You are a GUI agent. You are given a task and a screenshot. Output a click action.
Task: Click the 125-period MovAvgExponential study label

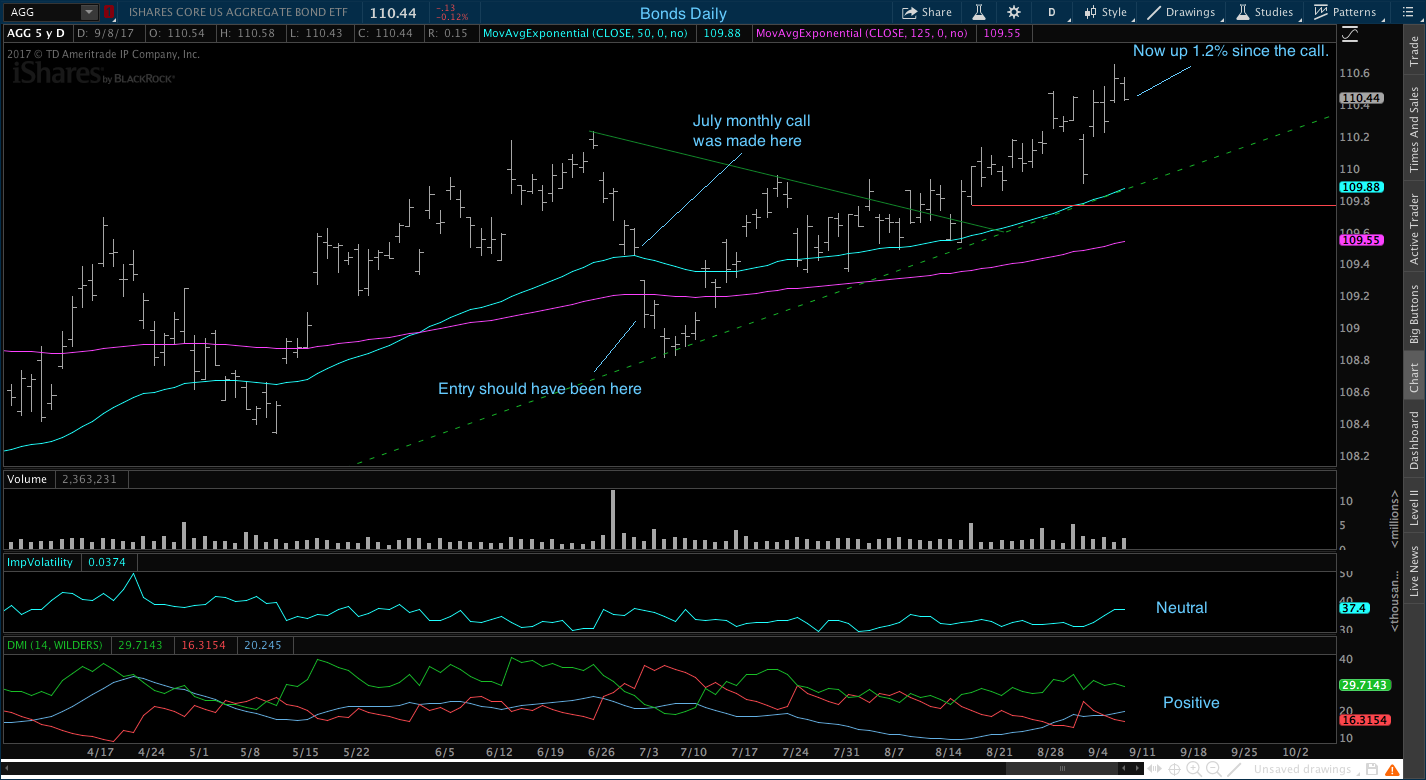(861, 33)
